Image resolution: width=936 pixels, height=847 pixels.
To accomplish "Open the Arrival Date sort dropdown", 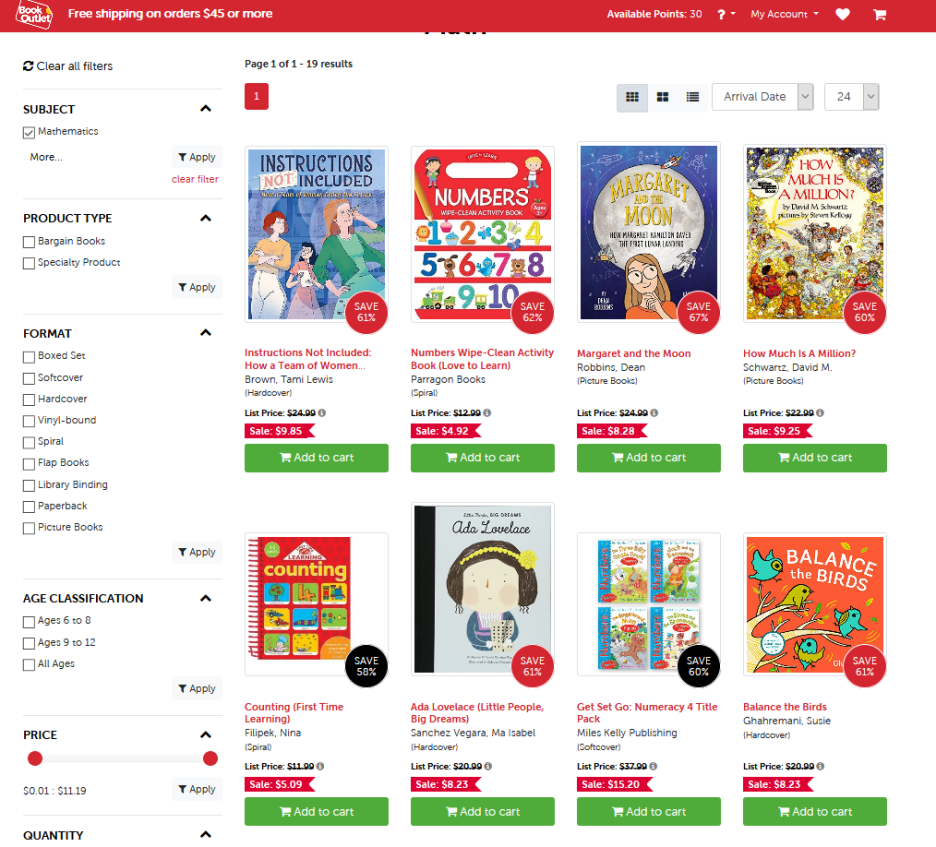I will pyautogui.click(x=762, y=97).
